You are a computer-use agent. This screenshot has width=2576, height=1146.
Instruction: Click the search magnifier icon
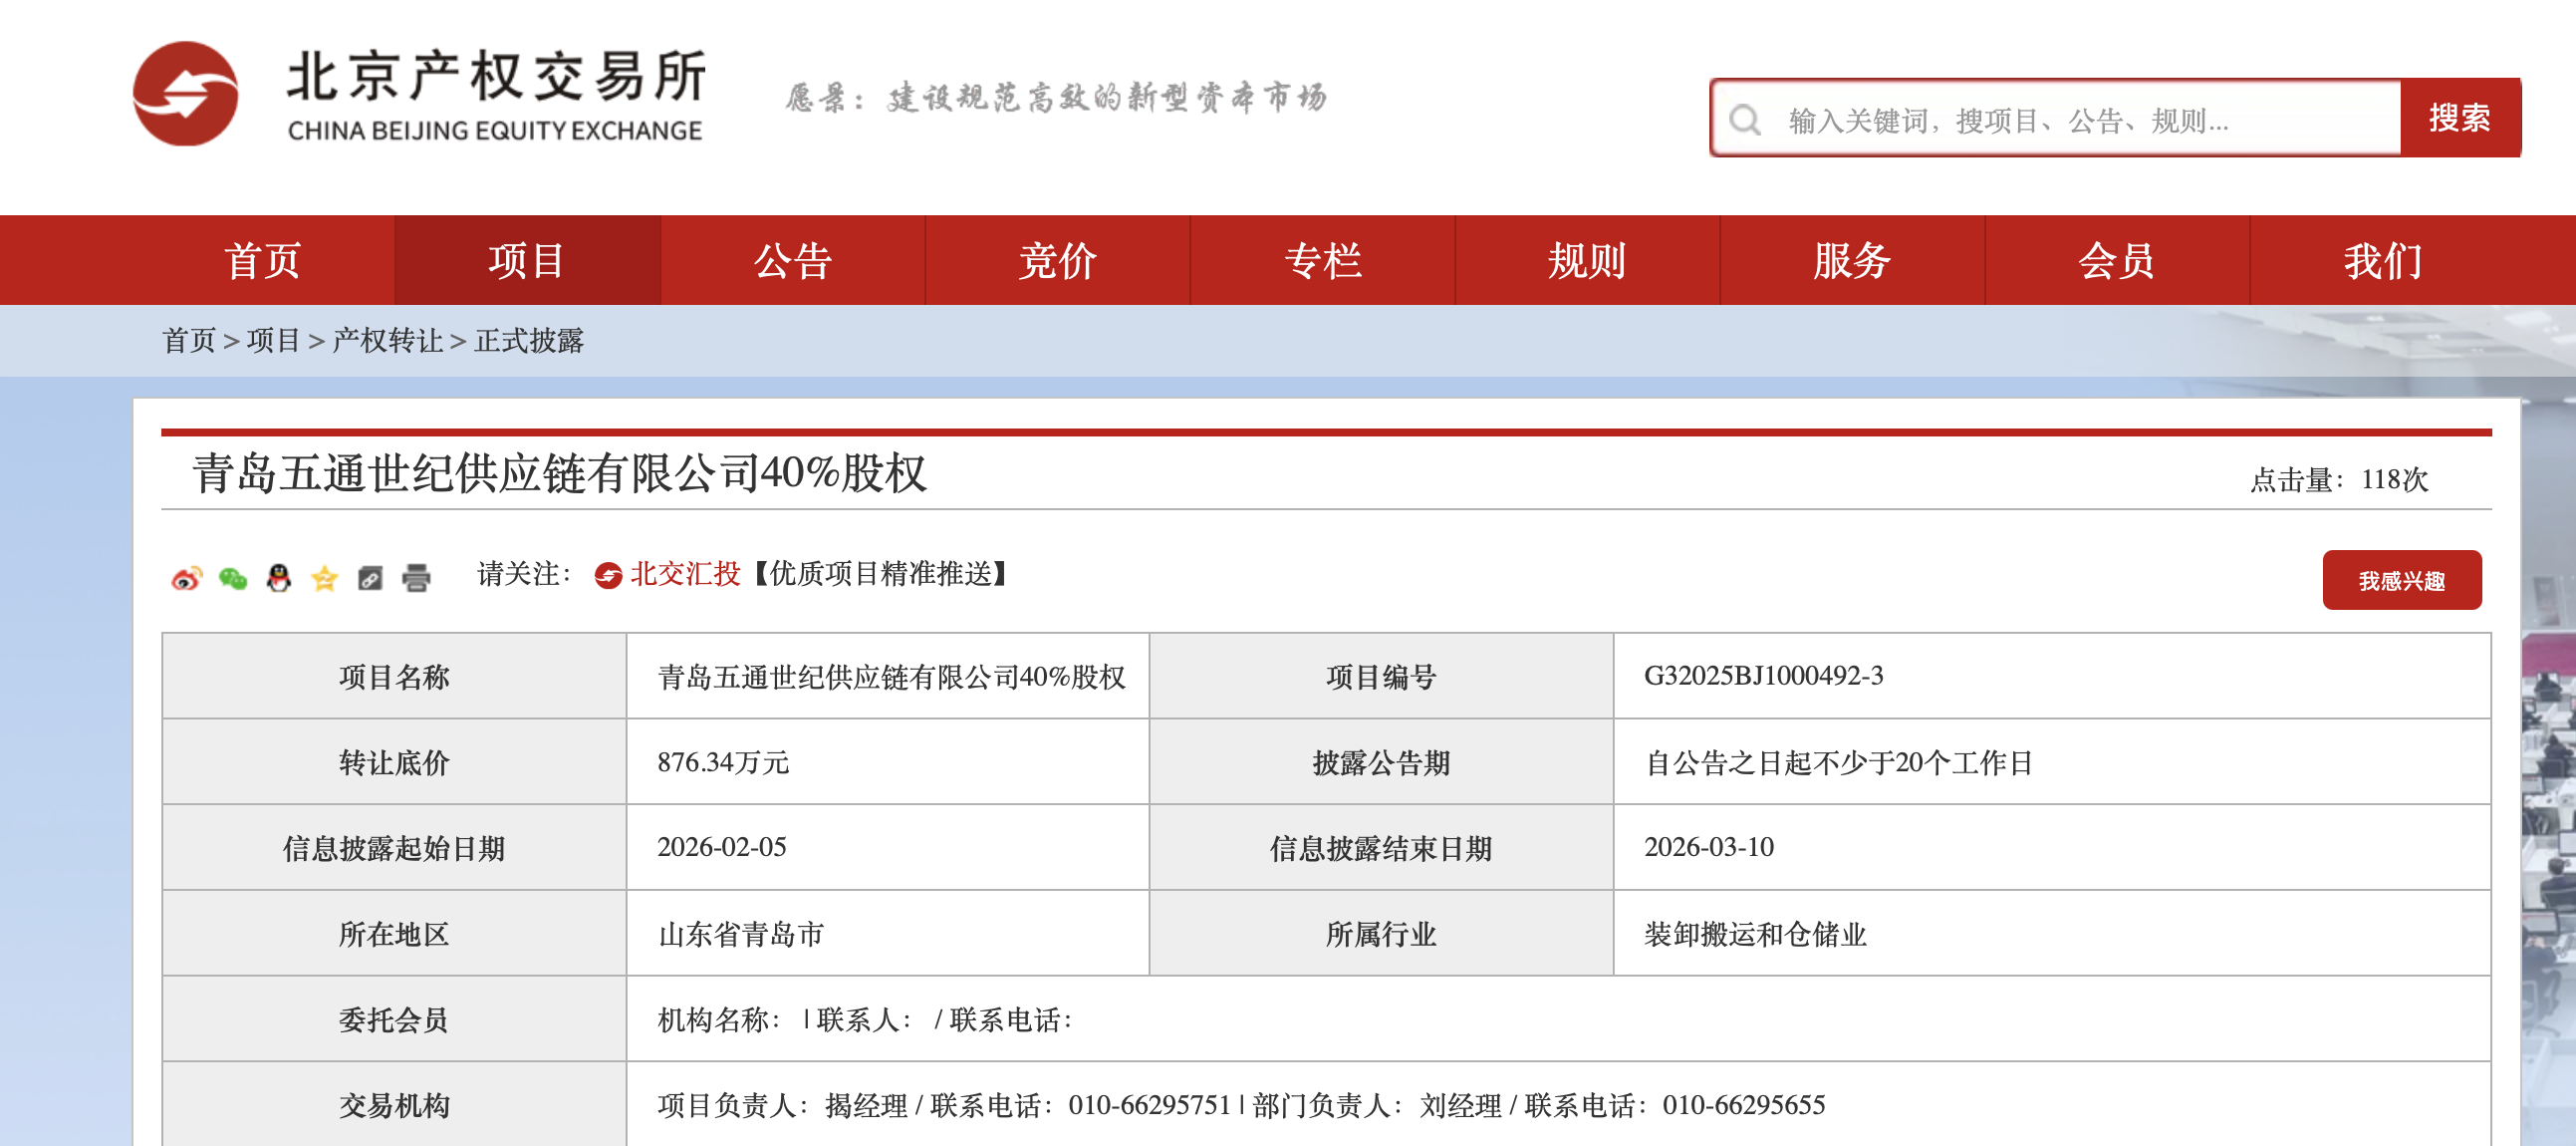pyautogui.click(x=1745, y=120)
